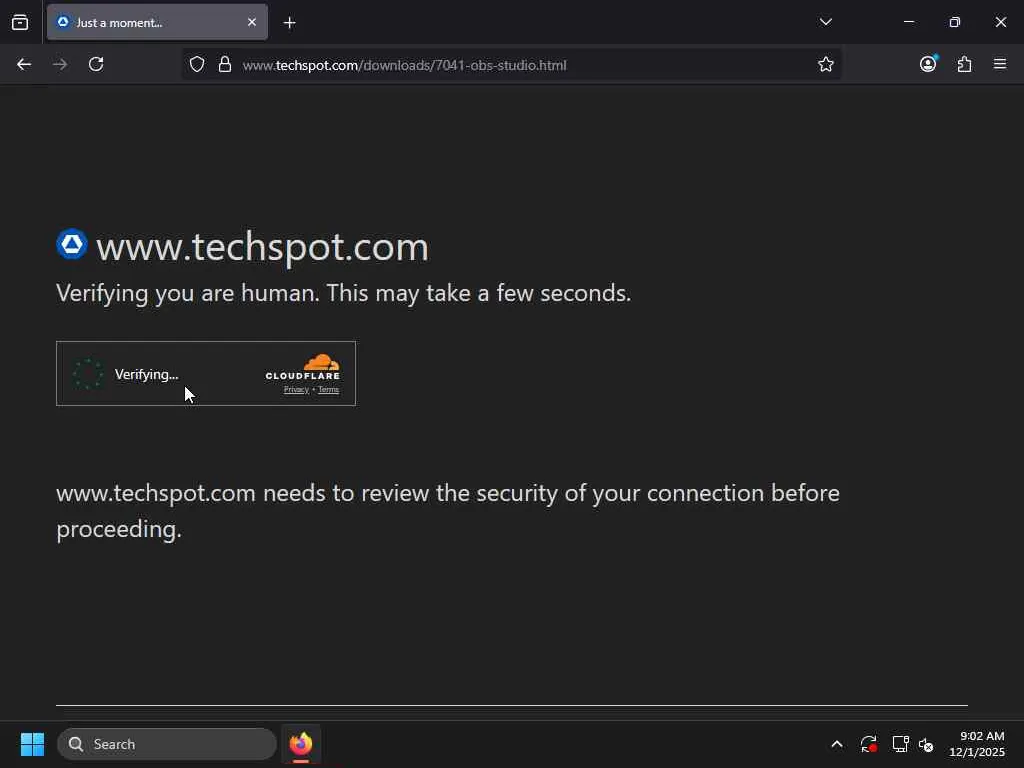Open the clock showing 9:02 AM
The height and width of the screenshot is (768, 1024).
(x=977, y=744)
